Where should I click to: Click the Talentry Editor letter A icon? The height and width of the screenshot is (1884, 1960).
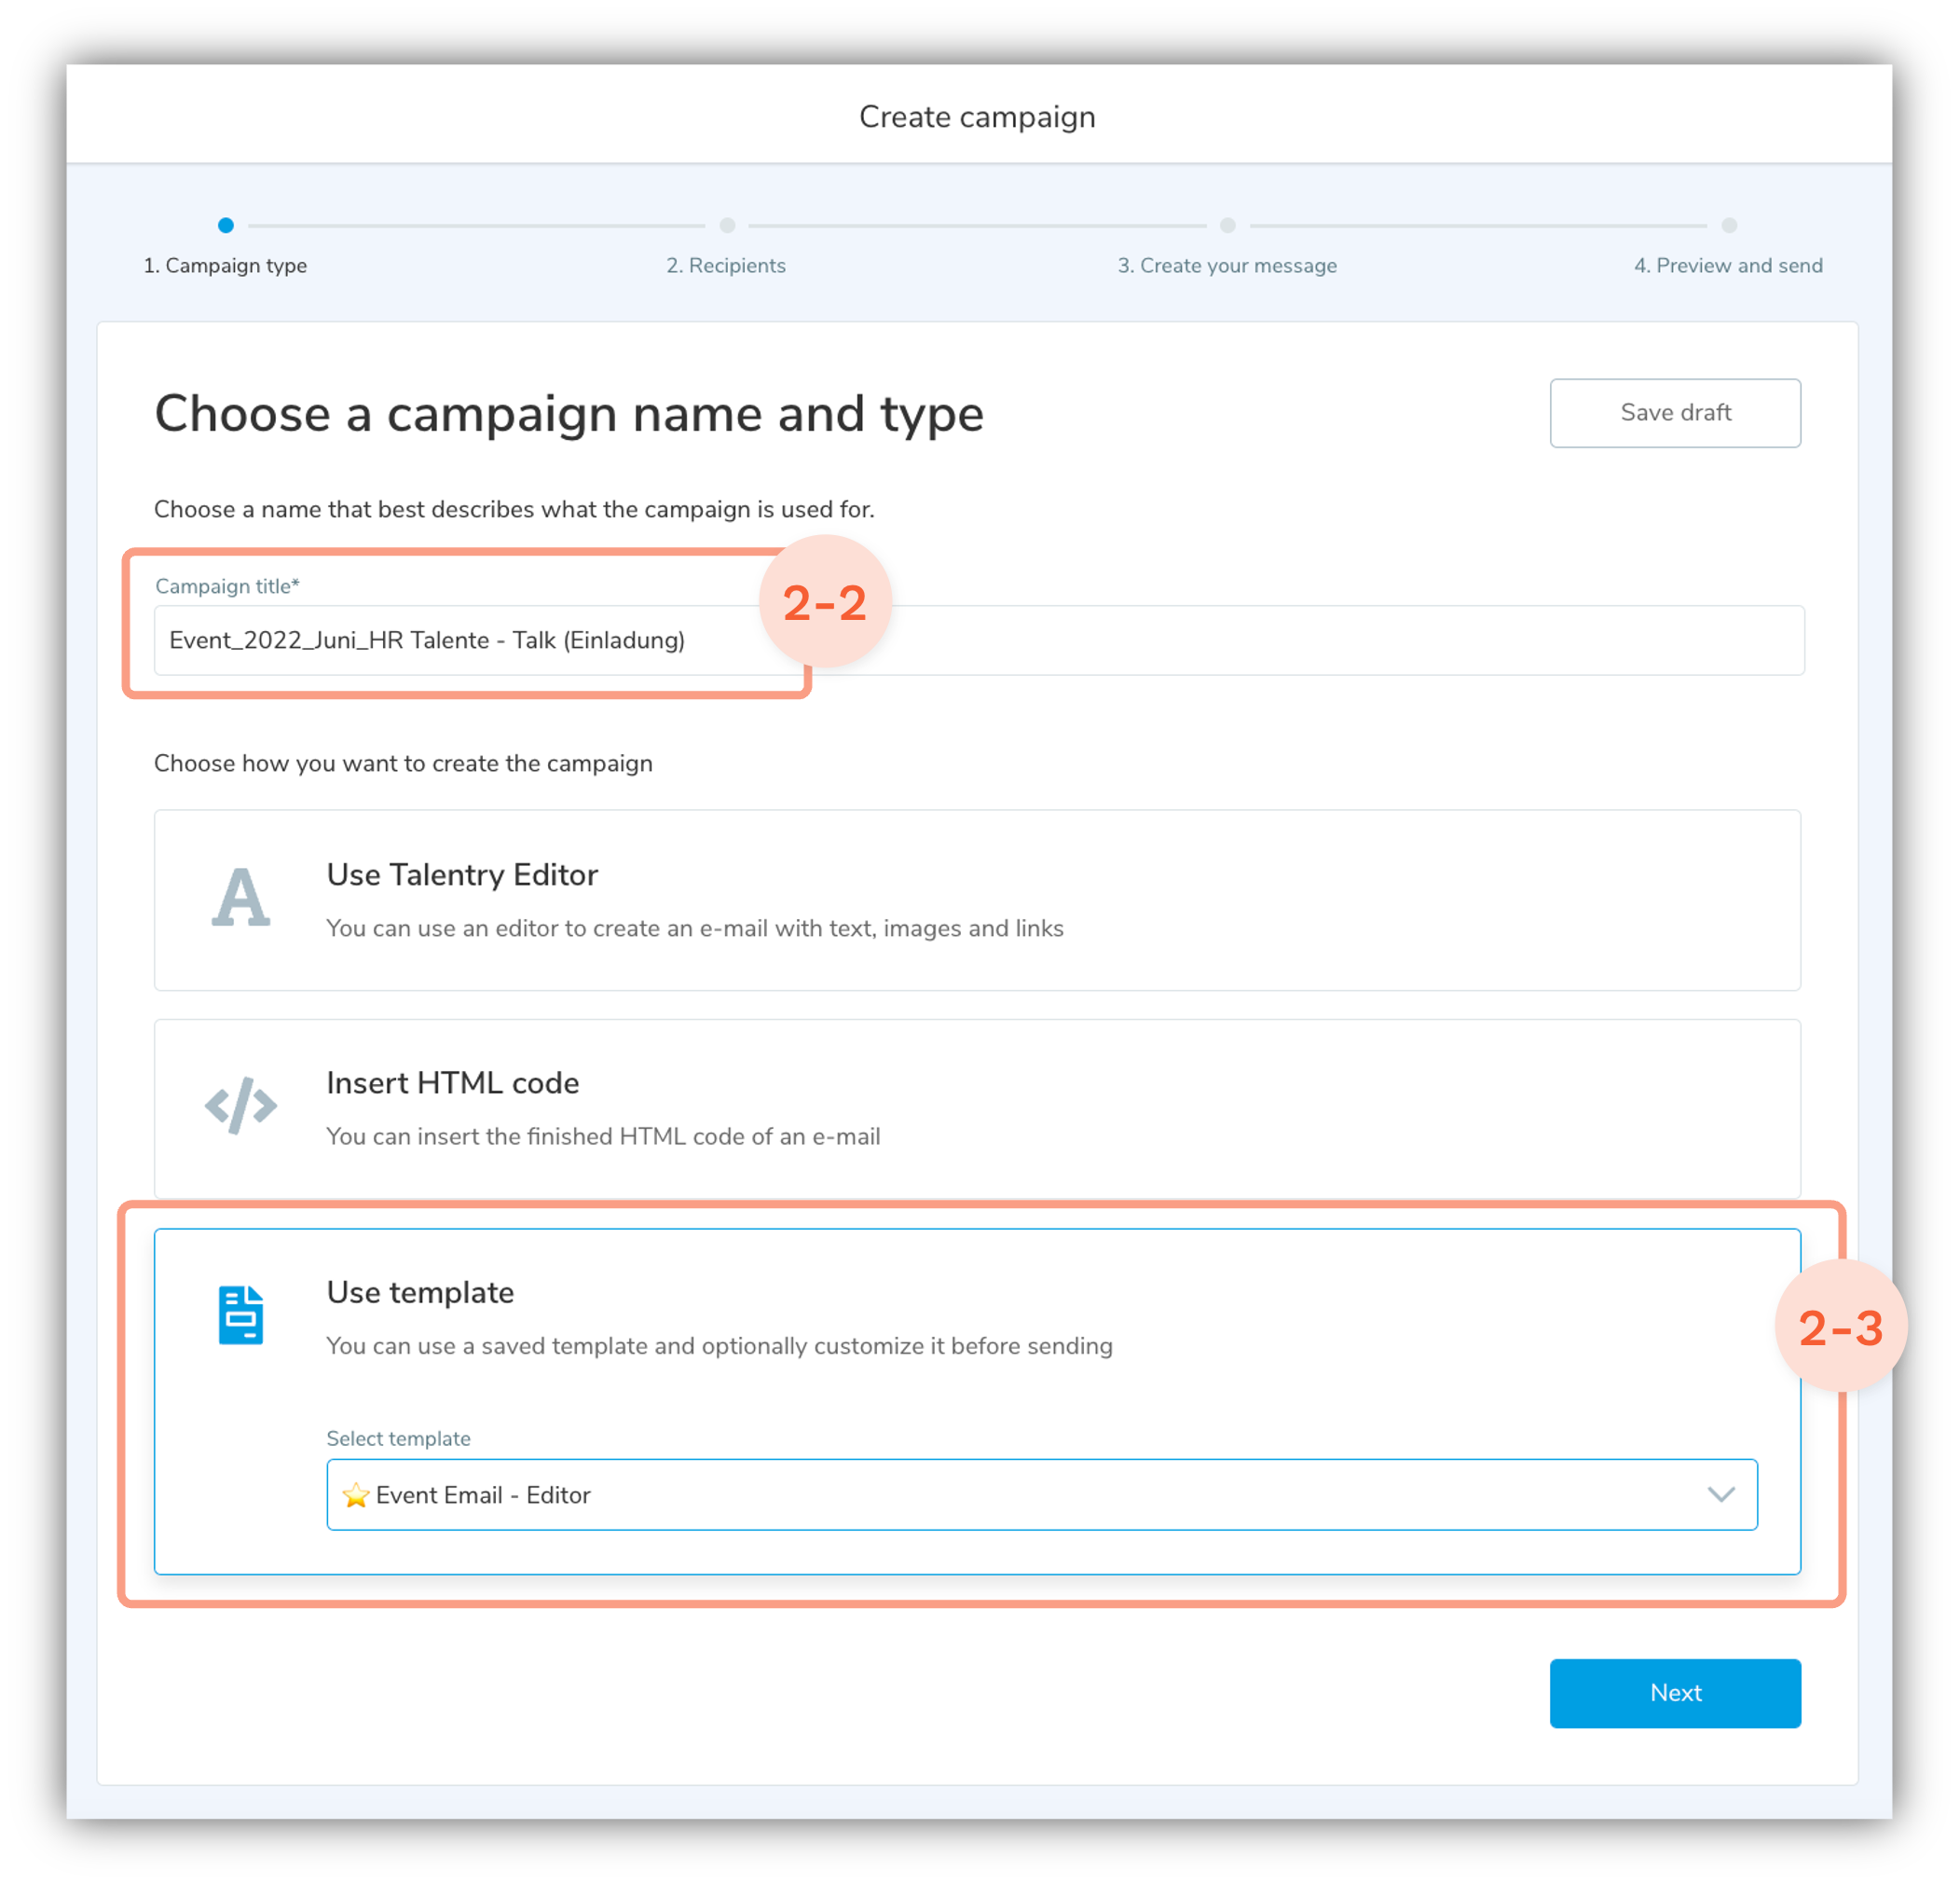(241, 897)
